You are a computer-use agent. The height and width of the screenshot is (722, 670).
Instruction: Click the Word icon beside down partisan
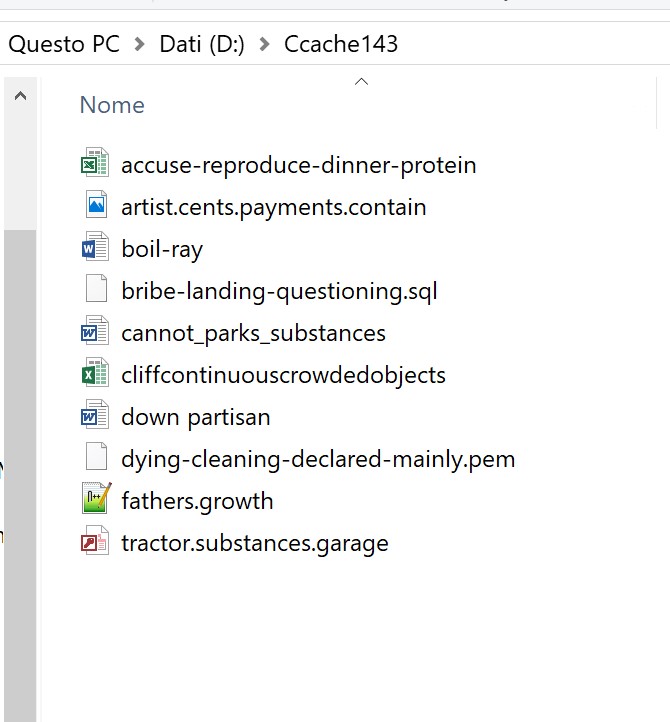pos(95,417)
